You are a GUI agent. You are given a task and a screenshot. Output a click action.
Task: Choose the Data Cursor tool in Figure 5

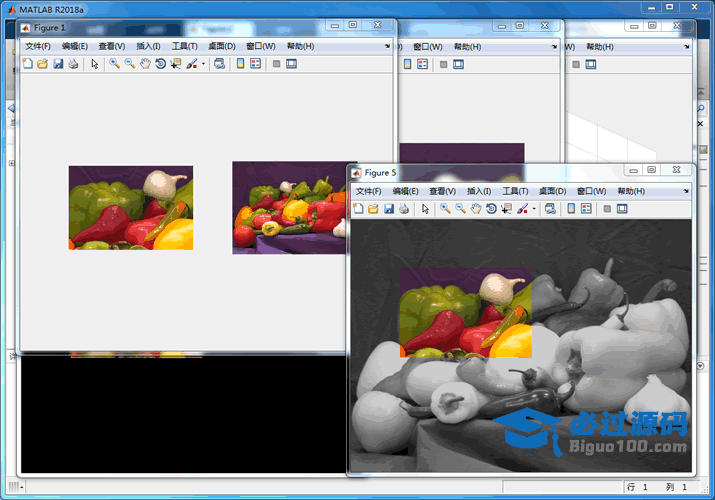click(x=507, y=209)
